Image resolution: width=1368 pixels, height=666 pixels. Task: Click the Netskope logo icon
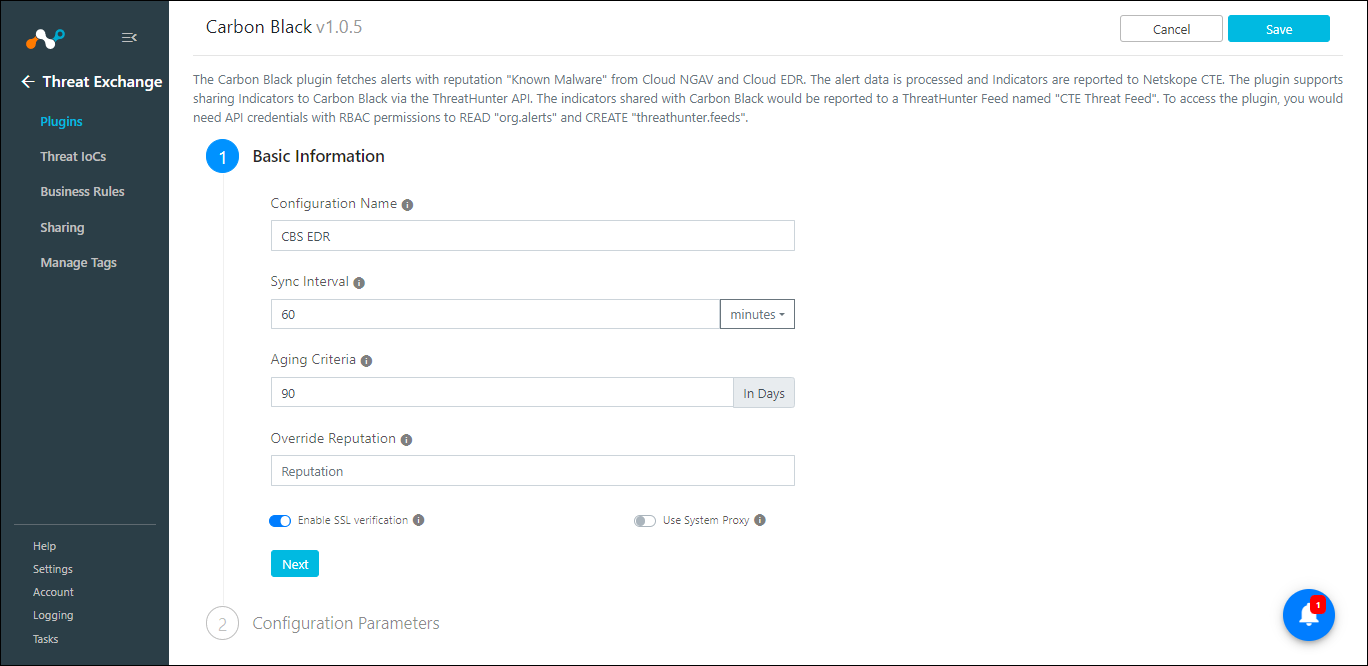(45, 38)
